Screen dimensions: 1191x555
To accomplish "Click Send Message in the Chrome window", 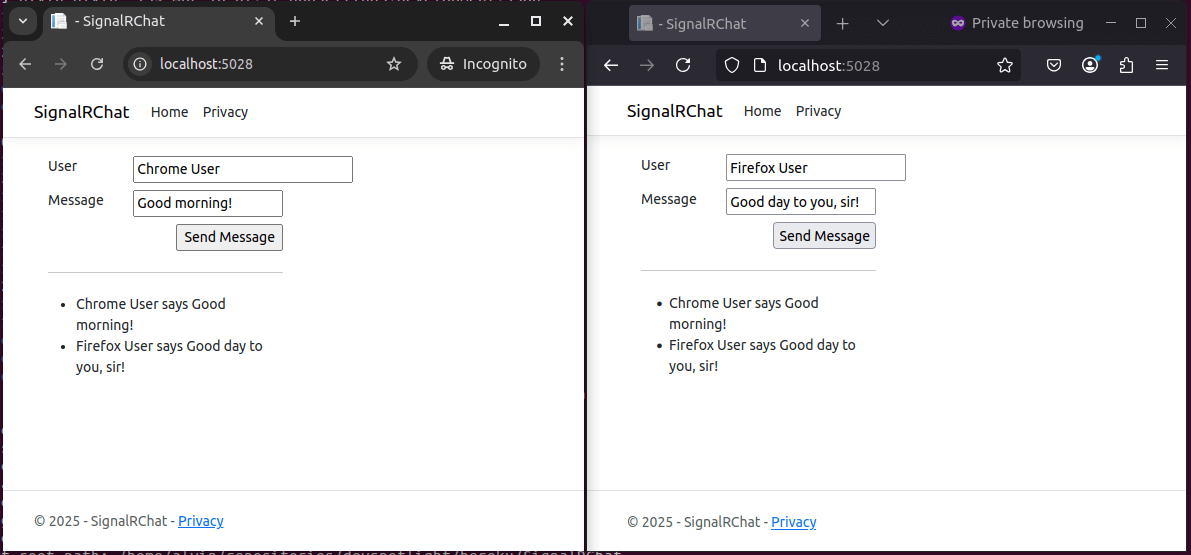I will click(x=229, y=237).
